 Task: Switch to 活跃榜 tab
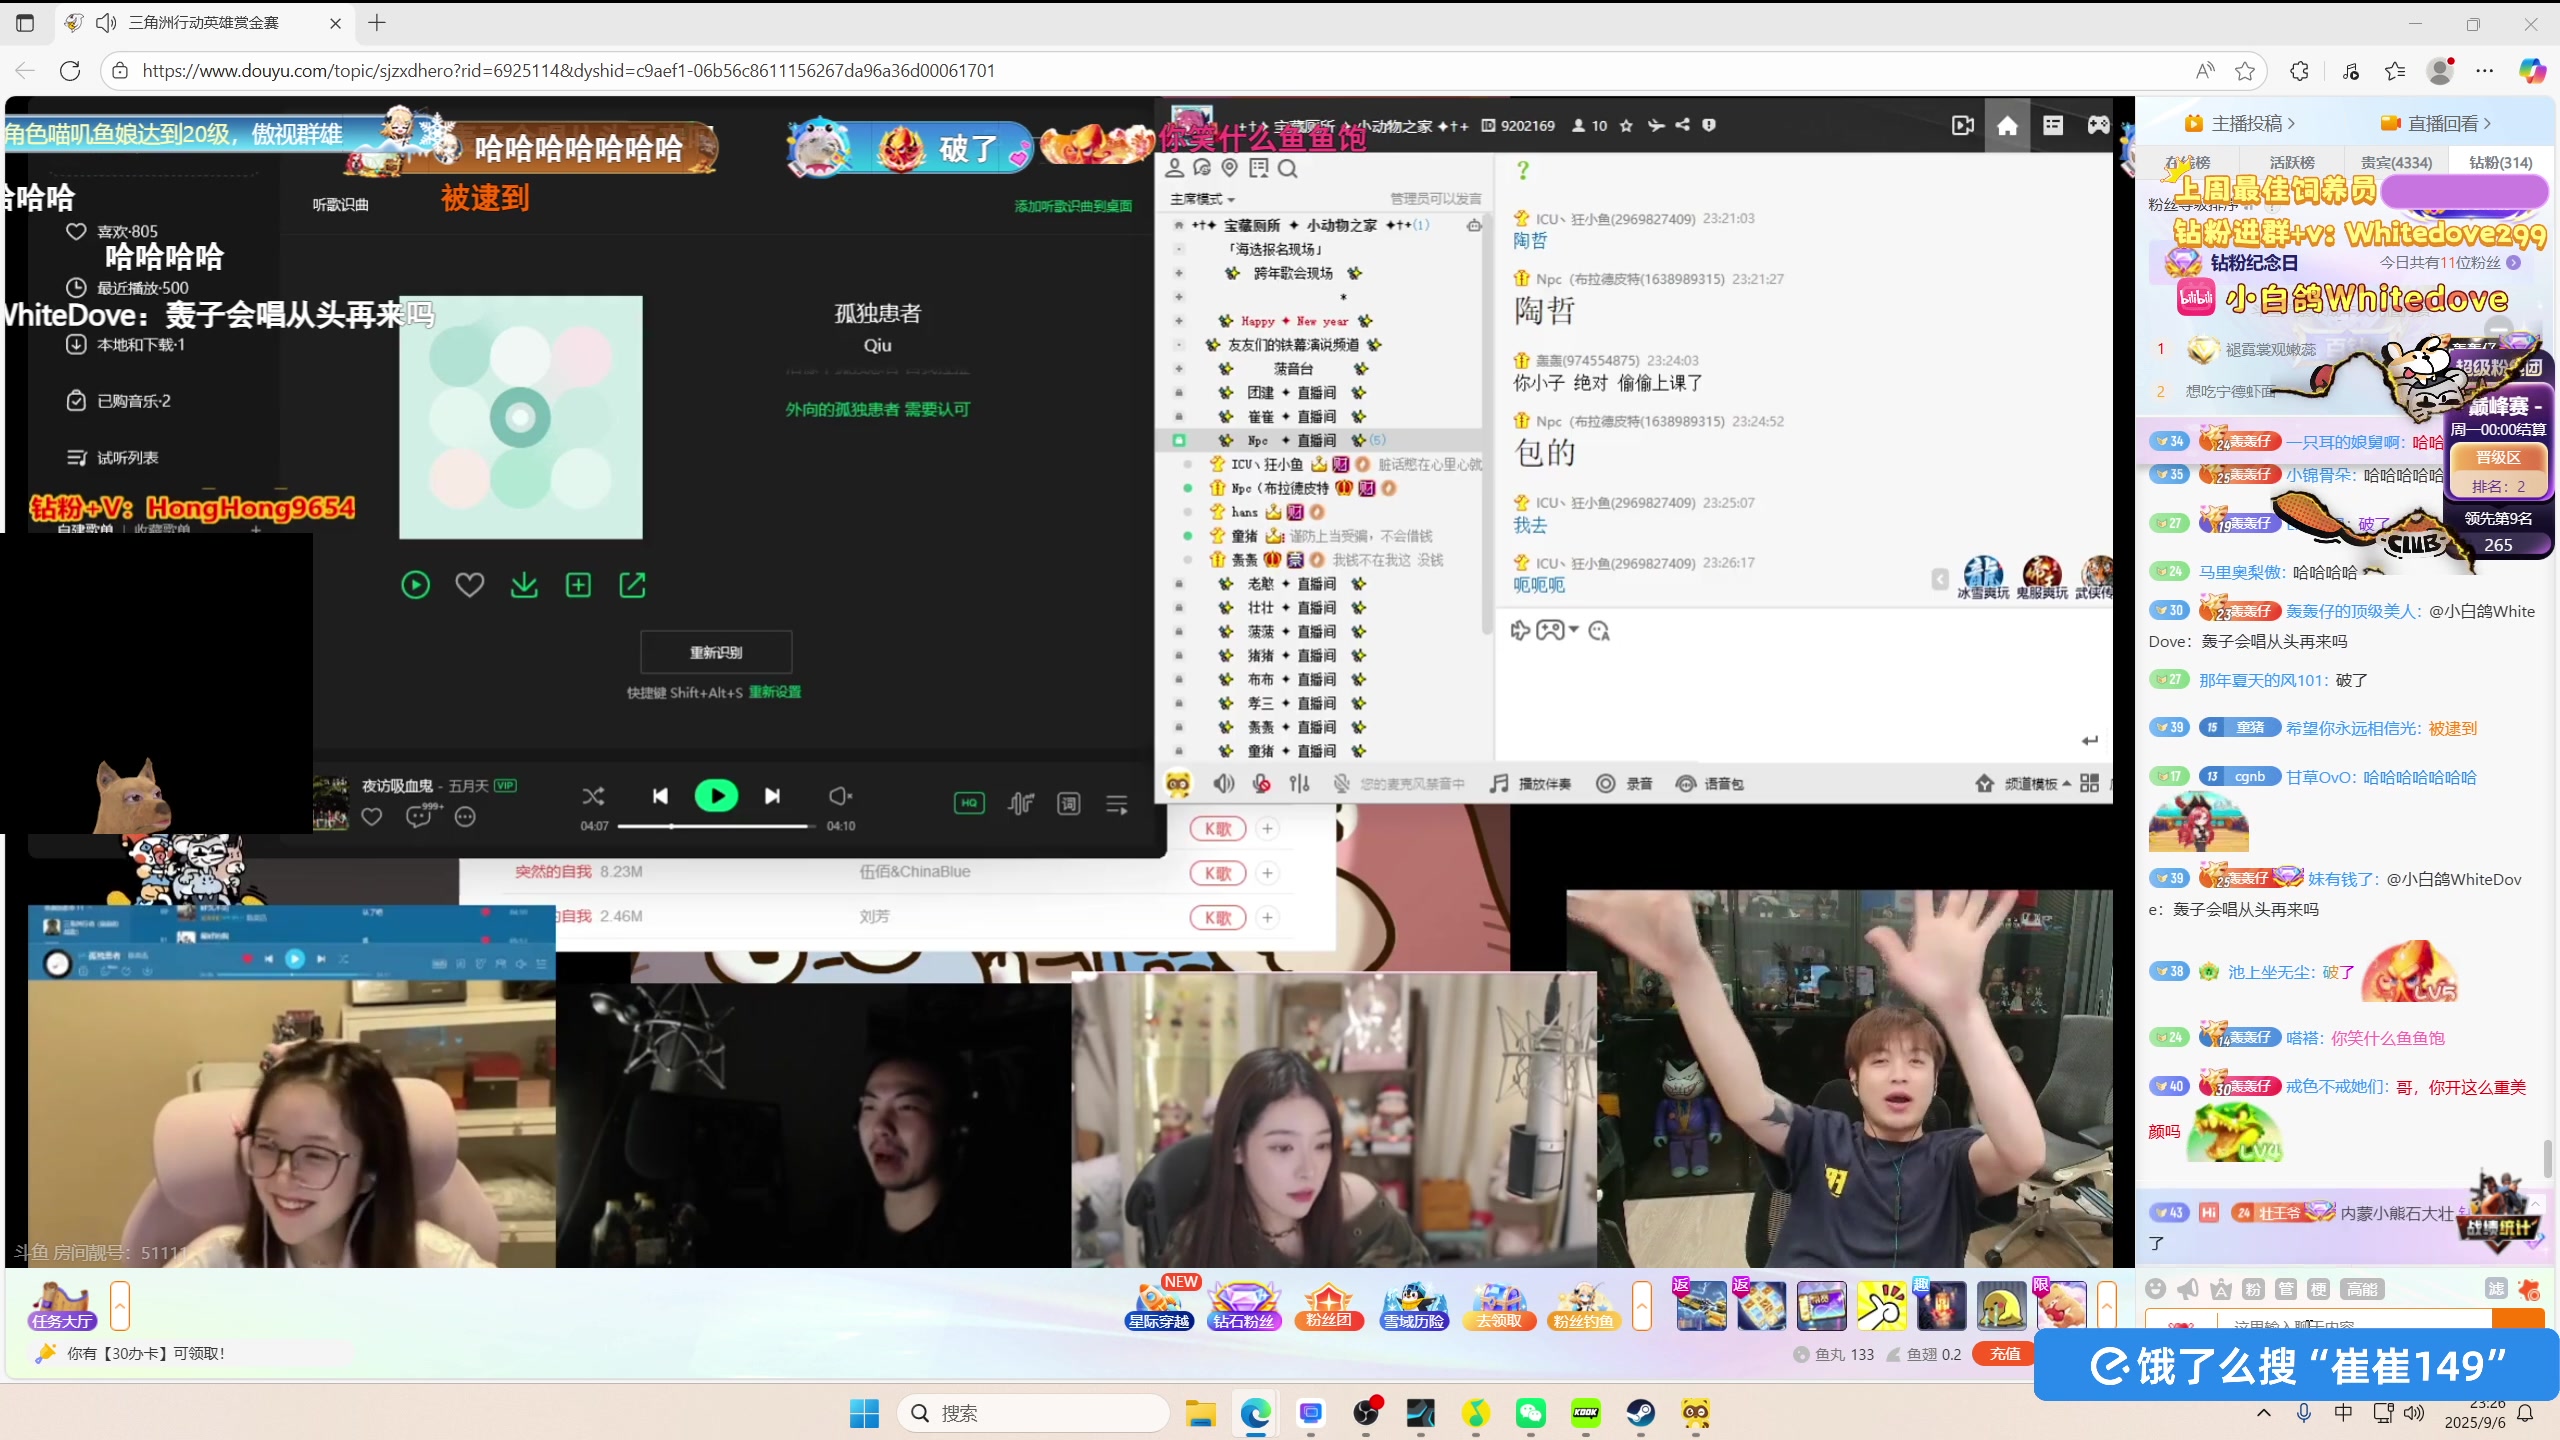[x=2292, y=162]
